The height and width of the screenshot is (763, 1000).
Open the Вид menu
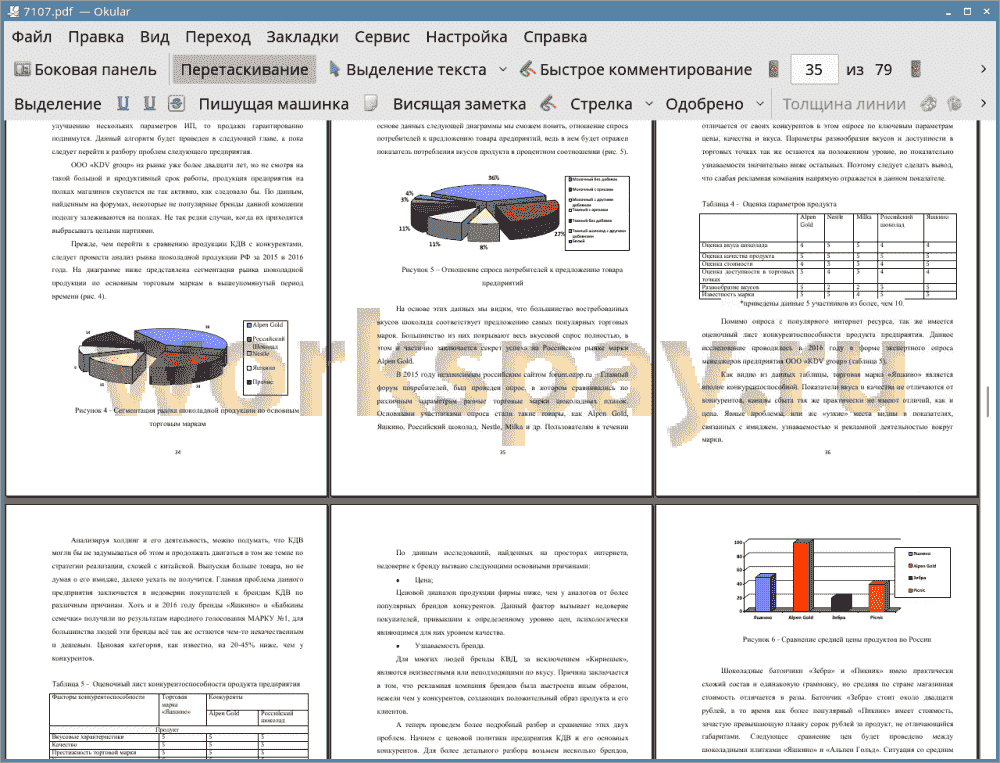click(154, 37)
